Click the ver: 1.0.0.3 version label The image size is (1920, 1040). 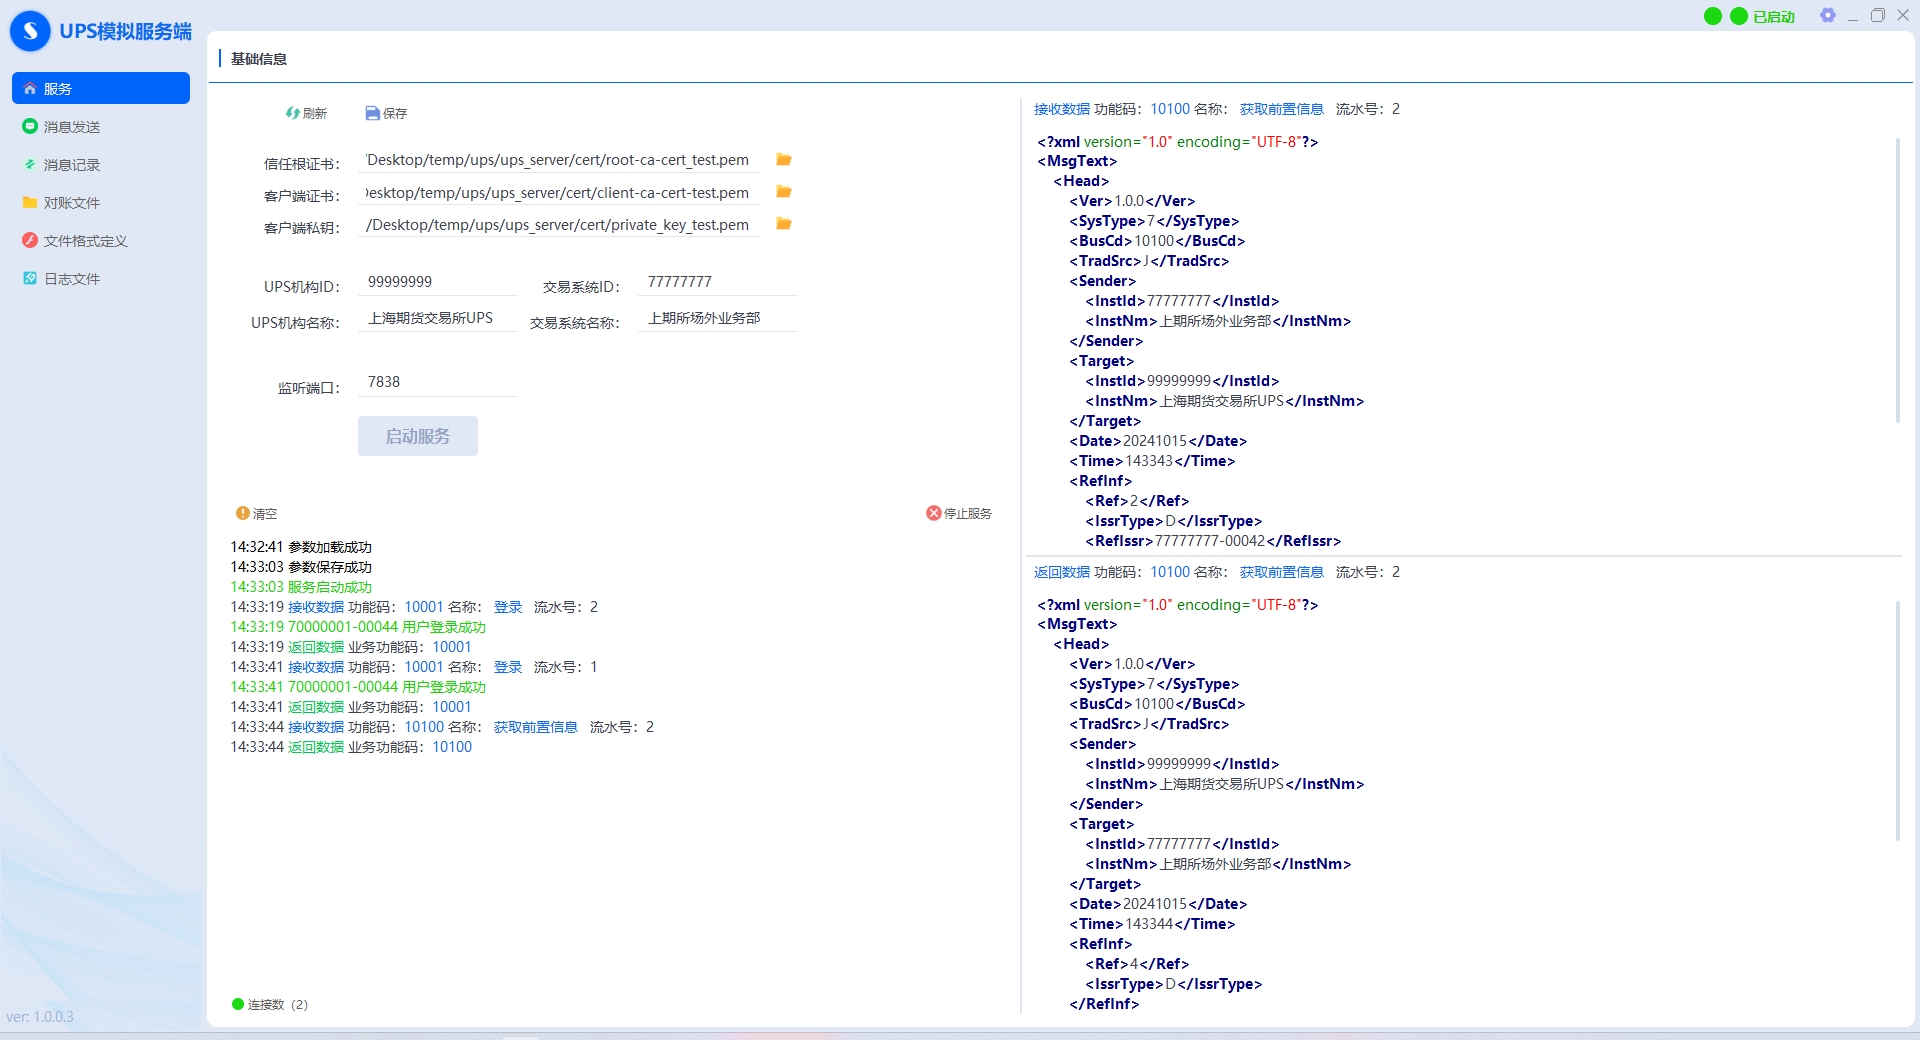[40, 1017]
